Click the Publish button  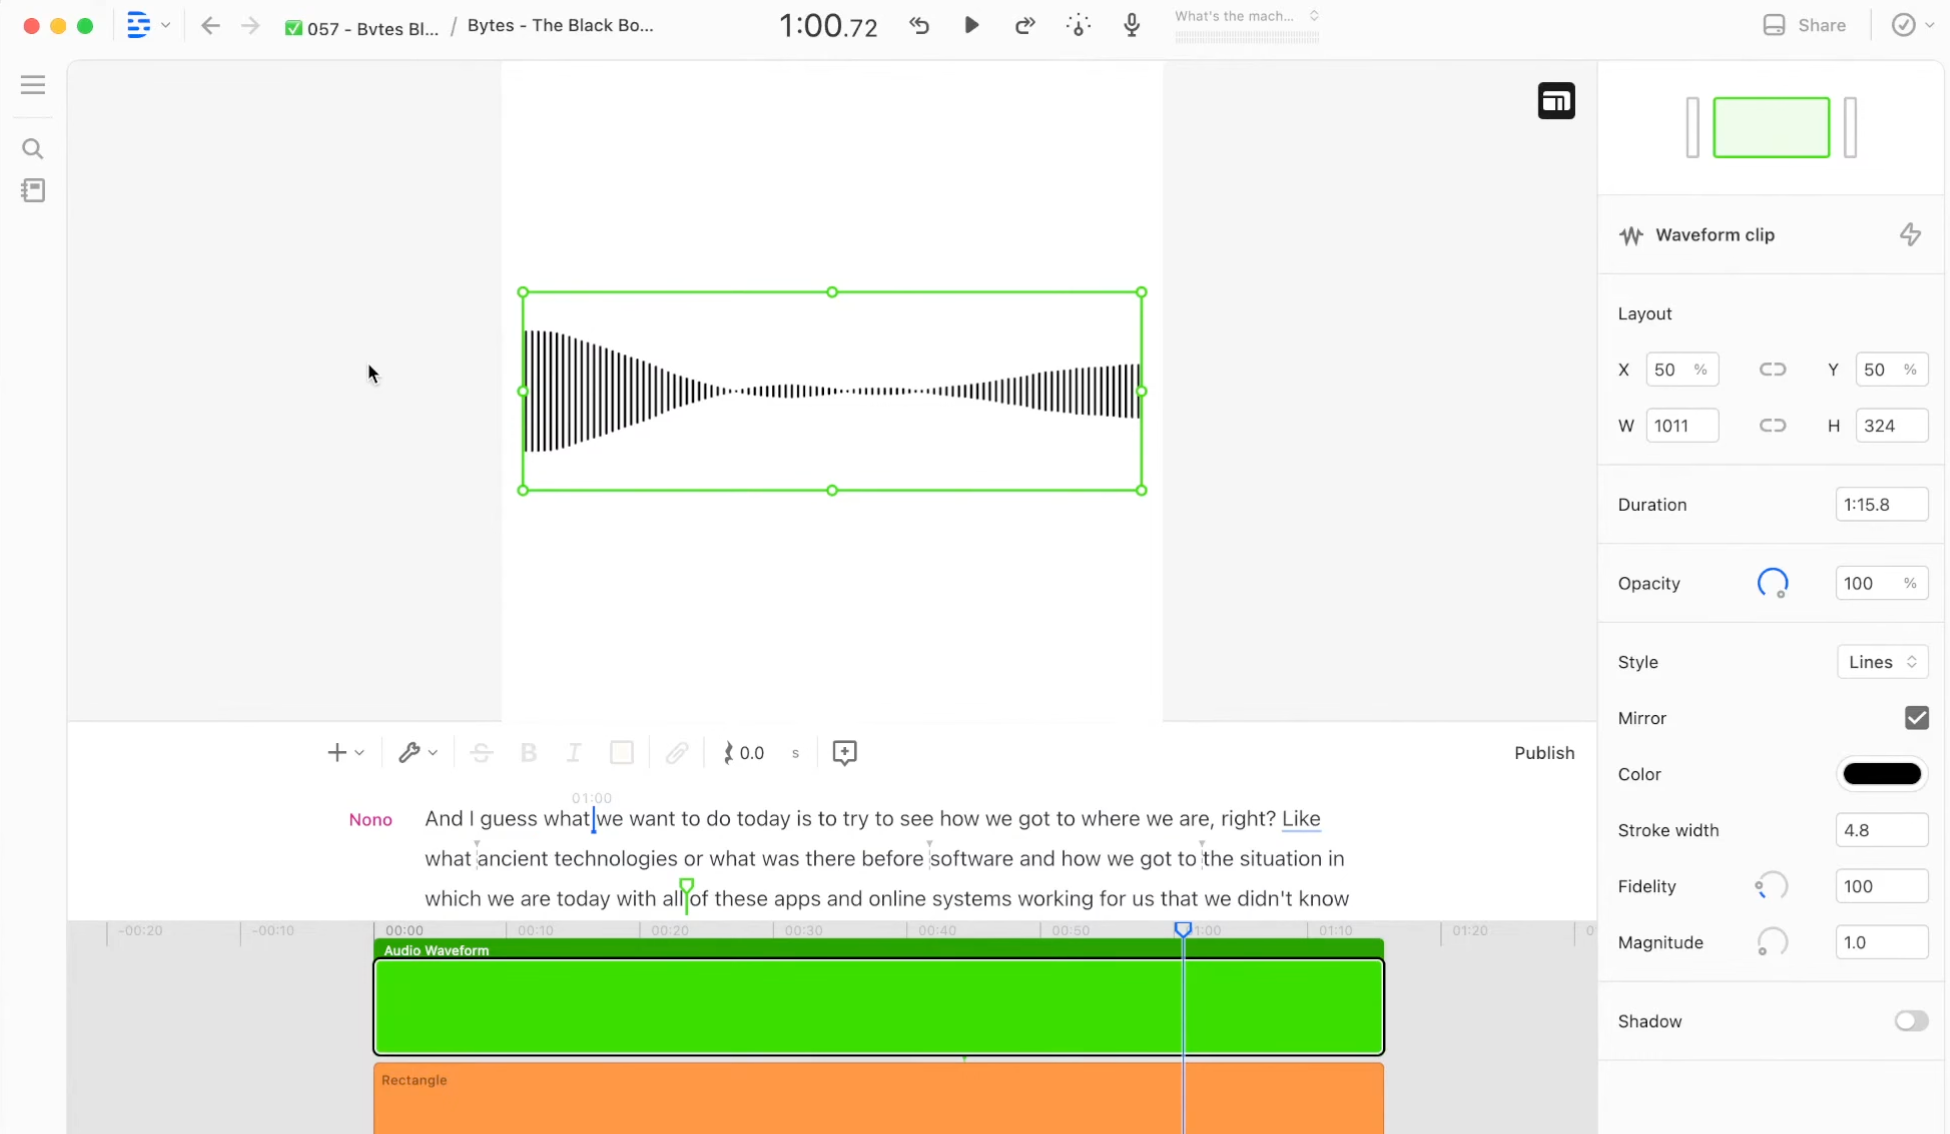pyautogui.click(x=1543, y=753)
